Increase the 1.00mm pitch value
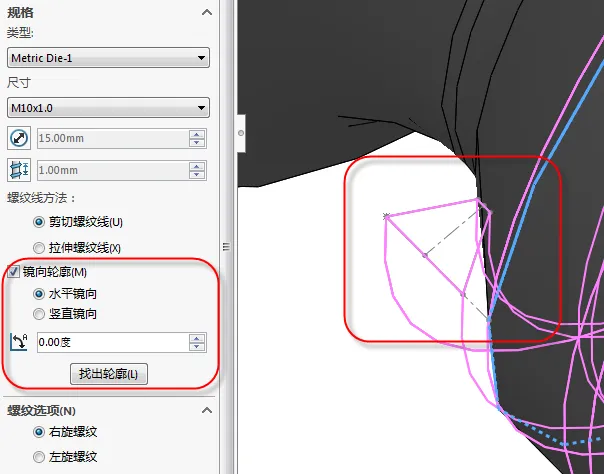Image resolution: width=604 pixels, height=474 pixels. coord(197,166)
